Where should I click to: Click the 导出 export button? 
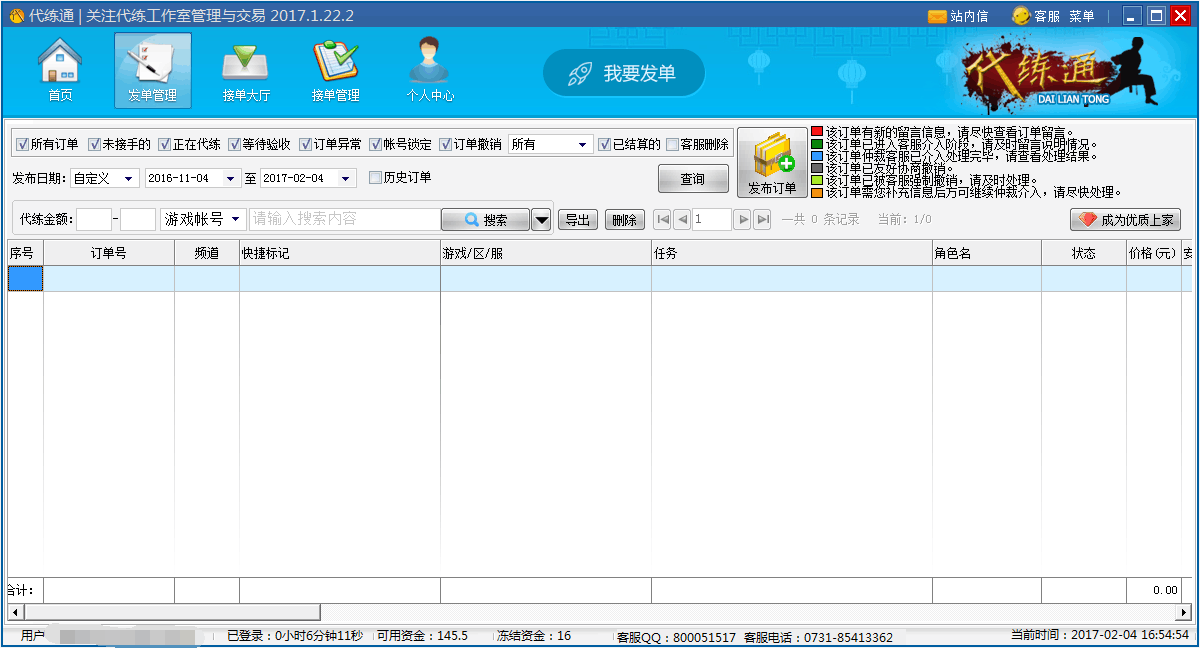click(x=577, y=220)
